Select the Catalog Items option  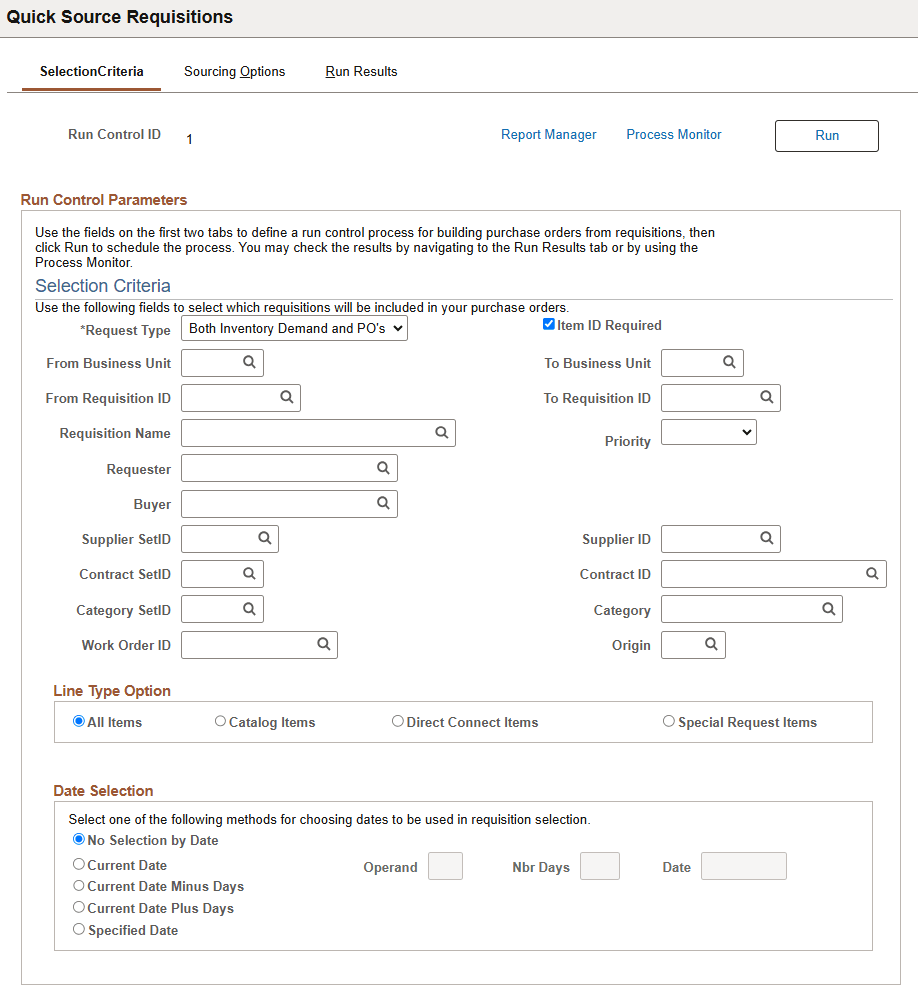[220, 721]
